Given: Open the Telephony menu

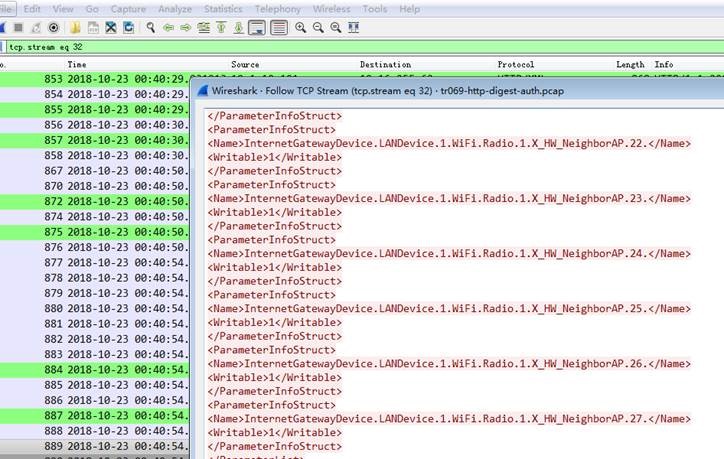Looking at the screenshot, I should [277, 8].
